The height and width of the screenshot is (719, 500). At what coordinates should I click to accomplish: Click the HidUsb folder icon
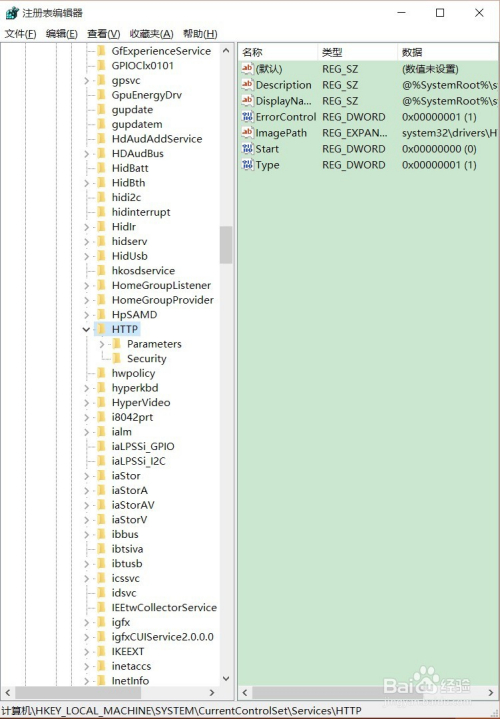click(x=102, y=256)
